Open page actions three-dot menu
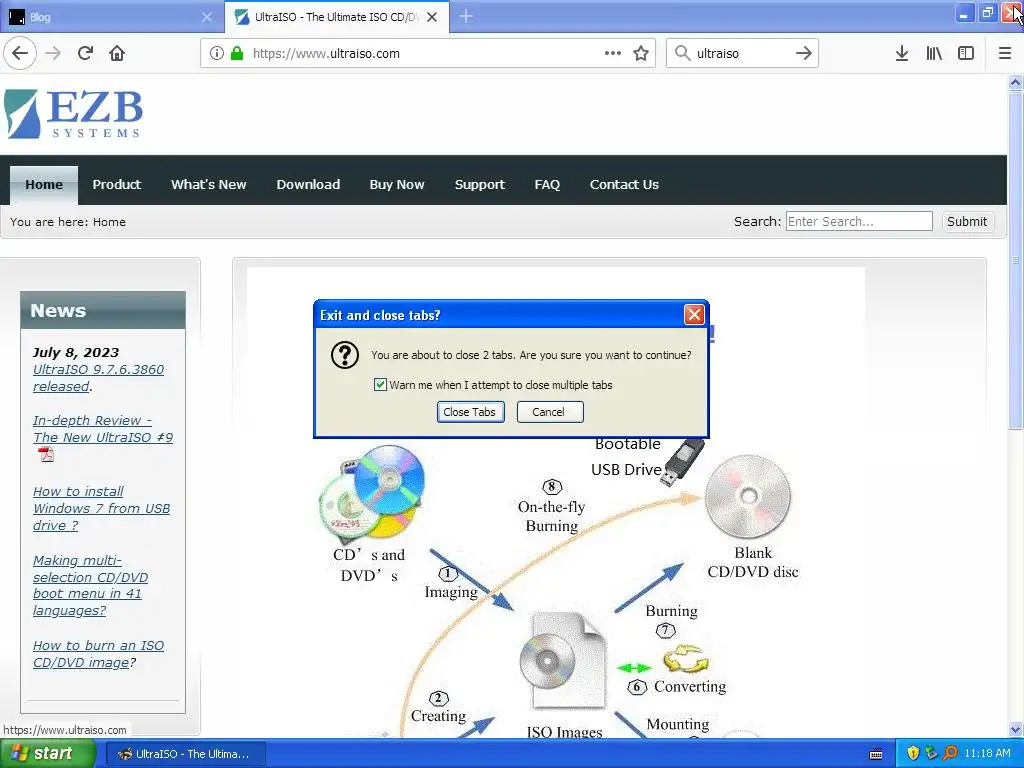 coord(613,53)
